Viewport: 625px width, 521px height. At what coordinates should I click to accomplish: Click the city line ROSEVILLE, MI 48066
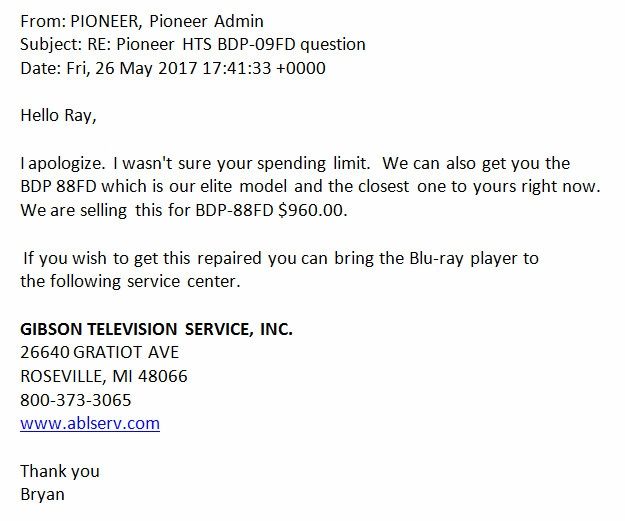[104, 376]
